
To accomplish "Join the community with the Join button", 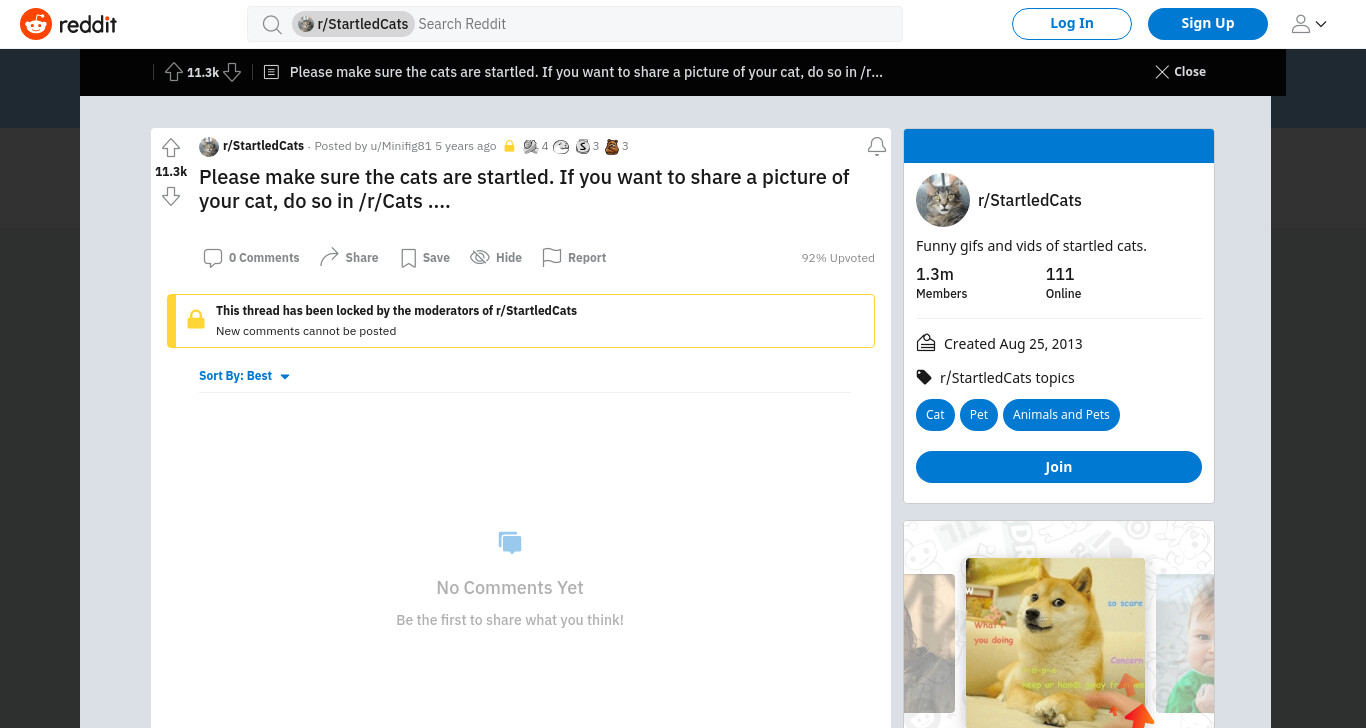I will pyautogui.click(x=1059, y=467).
